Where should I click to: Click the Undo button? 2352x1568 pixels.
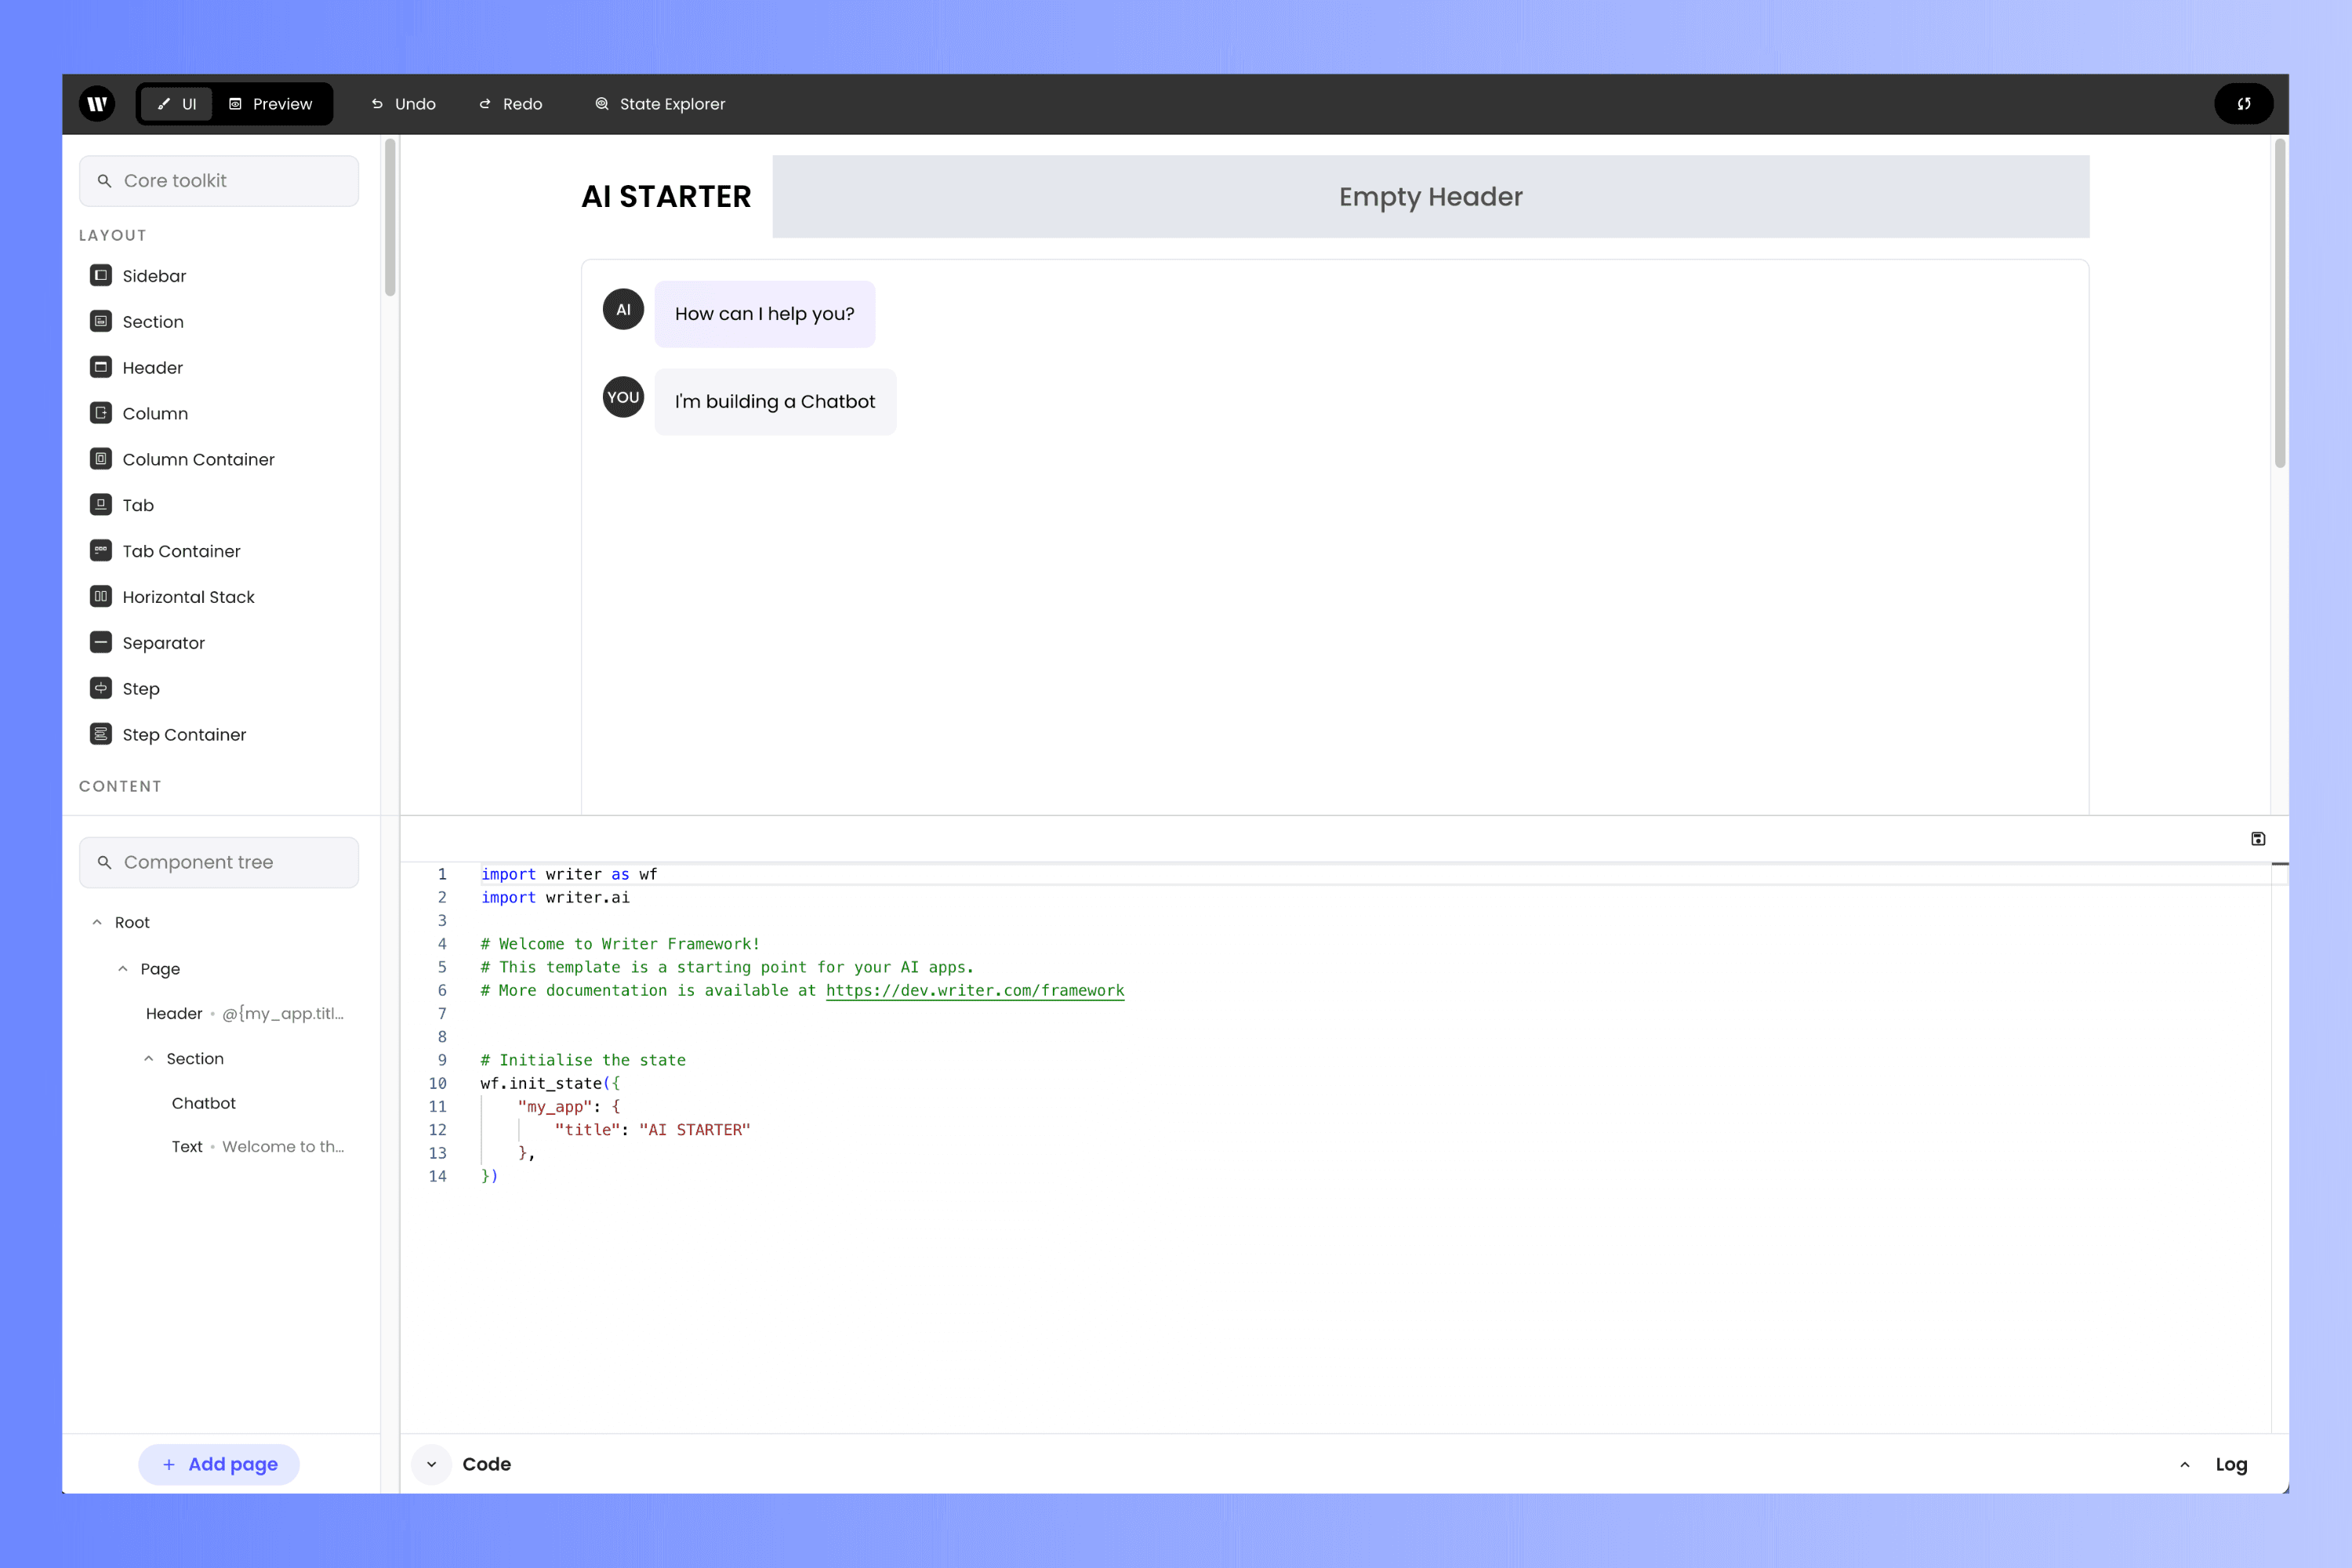[404, 104]
